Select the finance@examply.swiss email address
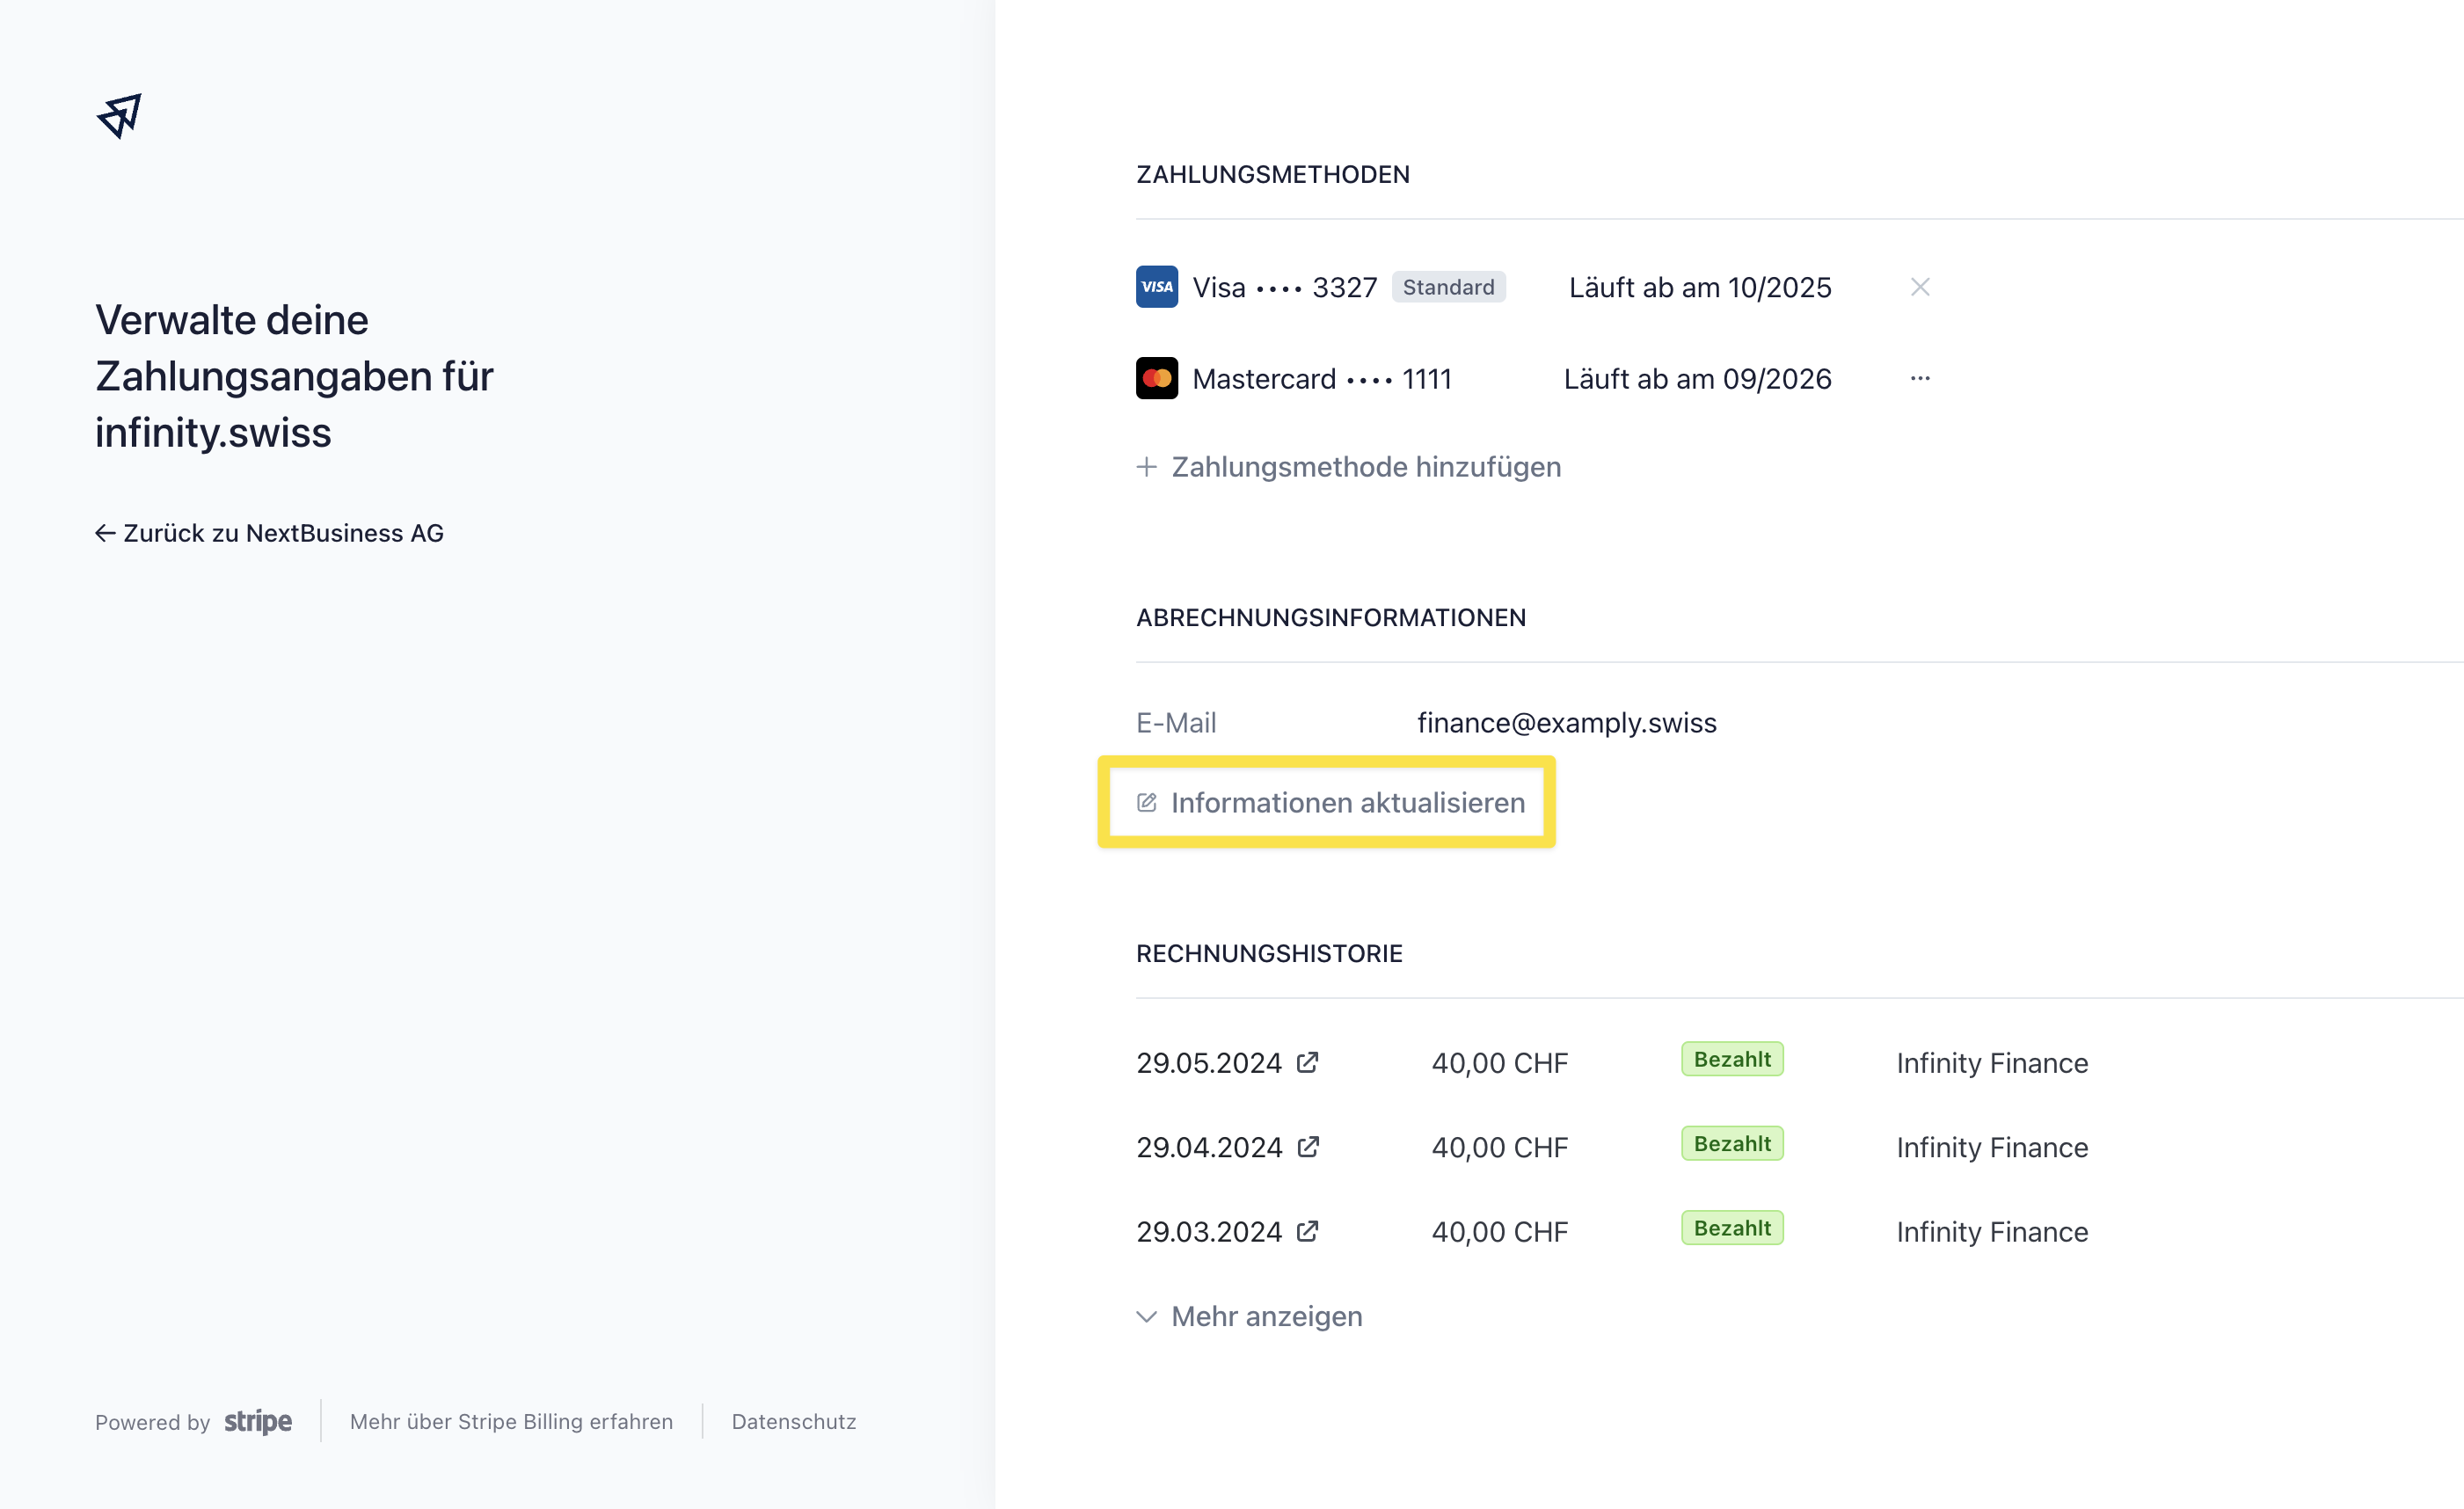Viewport: 2464px width, 1509px height. [x=1566, y=723]
